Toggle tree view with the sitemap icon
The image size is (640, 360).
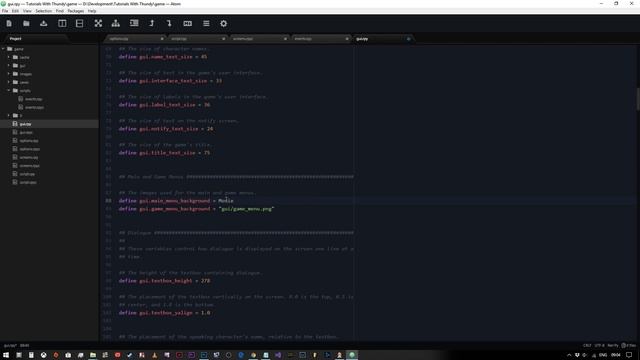click(116, 24)
